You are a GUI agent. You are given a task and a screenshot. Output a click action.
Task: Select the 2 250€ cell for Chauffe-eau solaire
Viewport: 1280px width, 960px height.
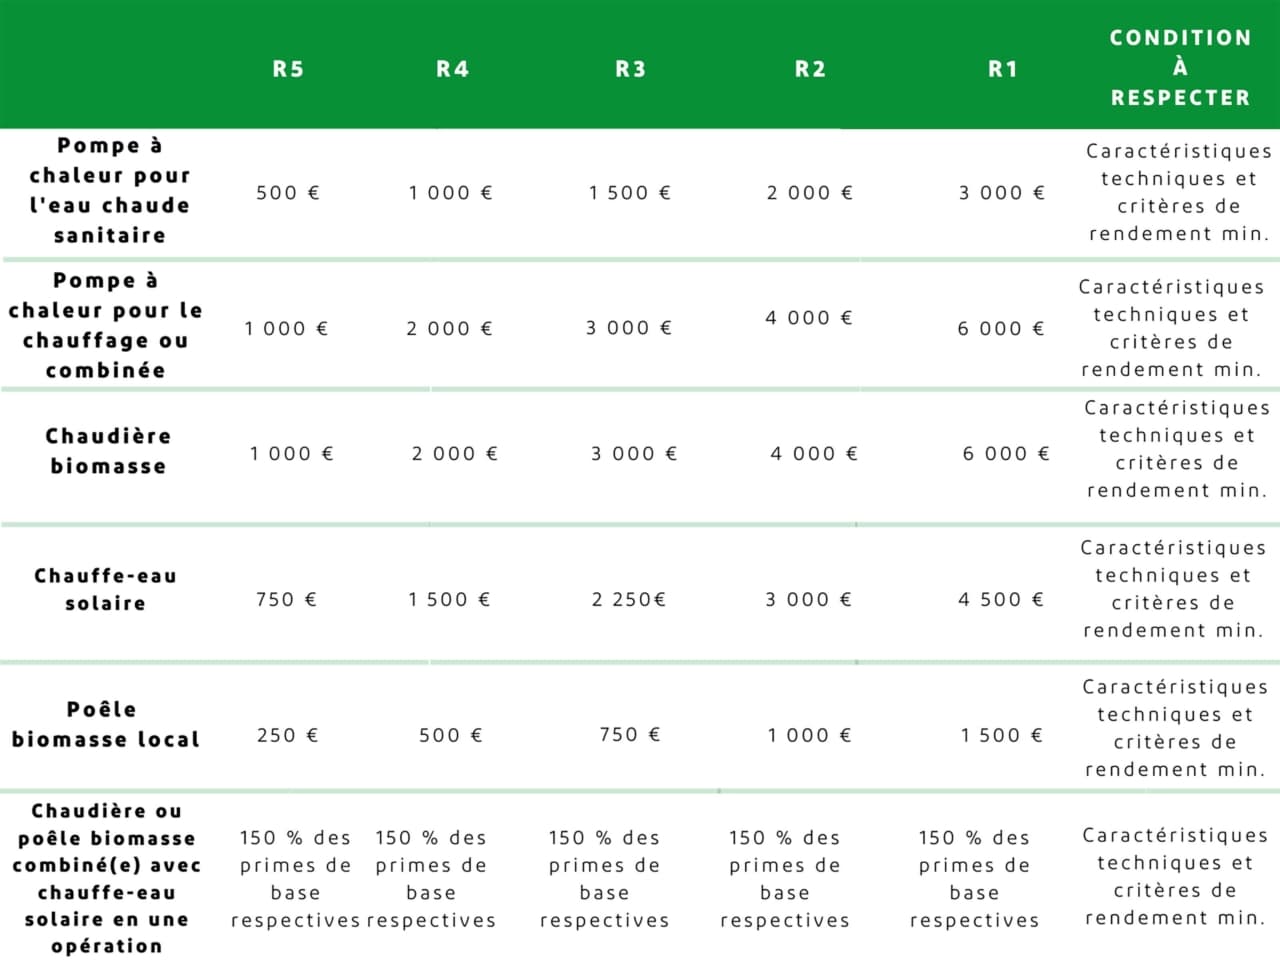(x=629, y=599)
